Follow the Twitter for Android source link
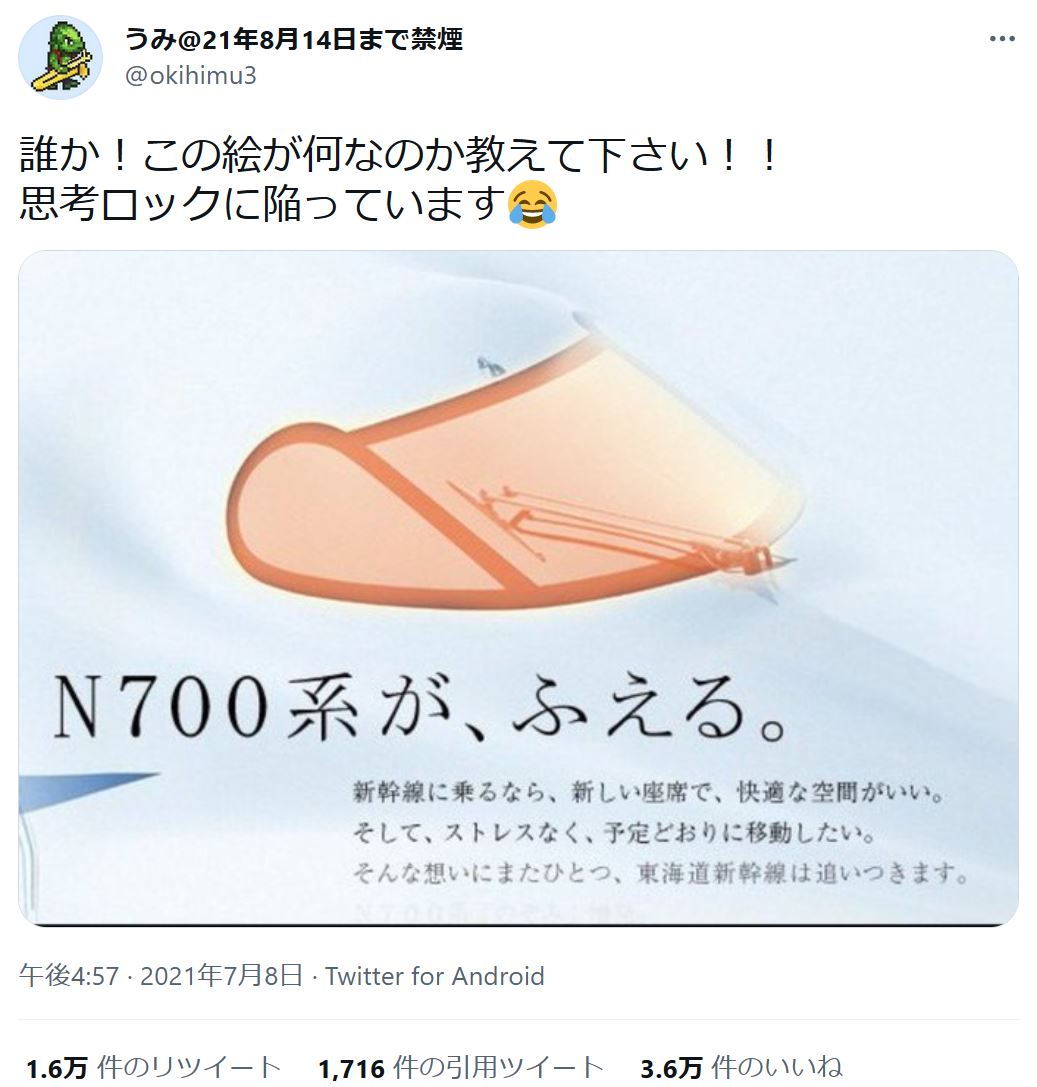Viewport: 1037px width, 1087px height. [x=435, y=976]
